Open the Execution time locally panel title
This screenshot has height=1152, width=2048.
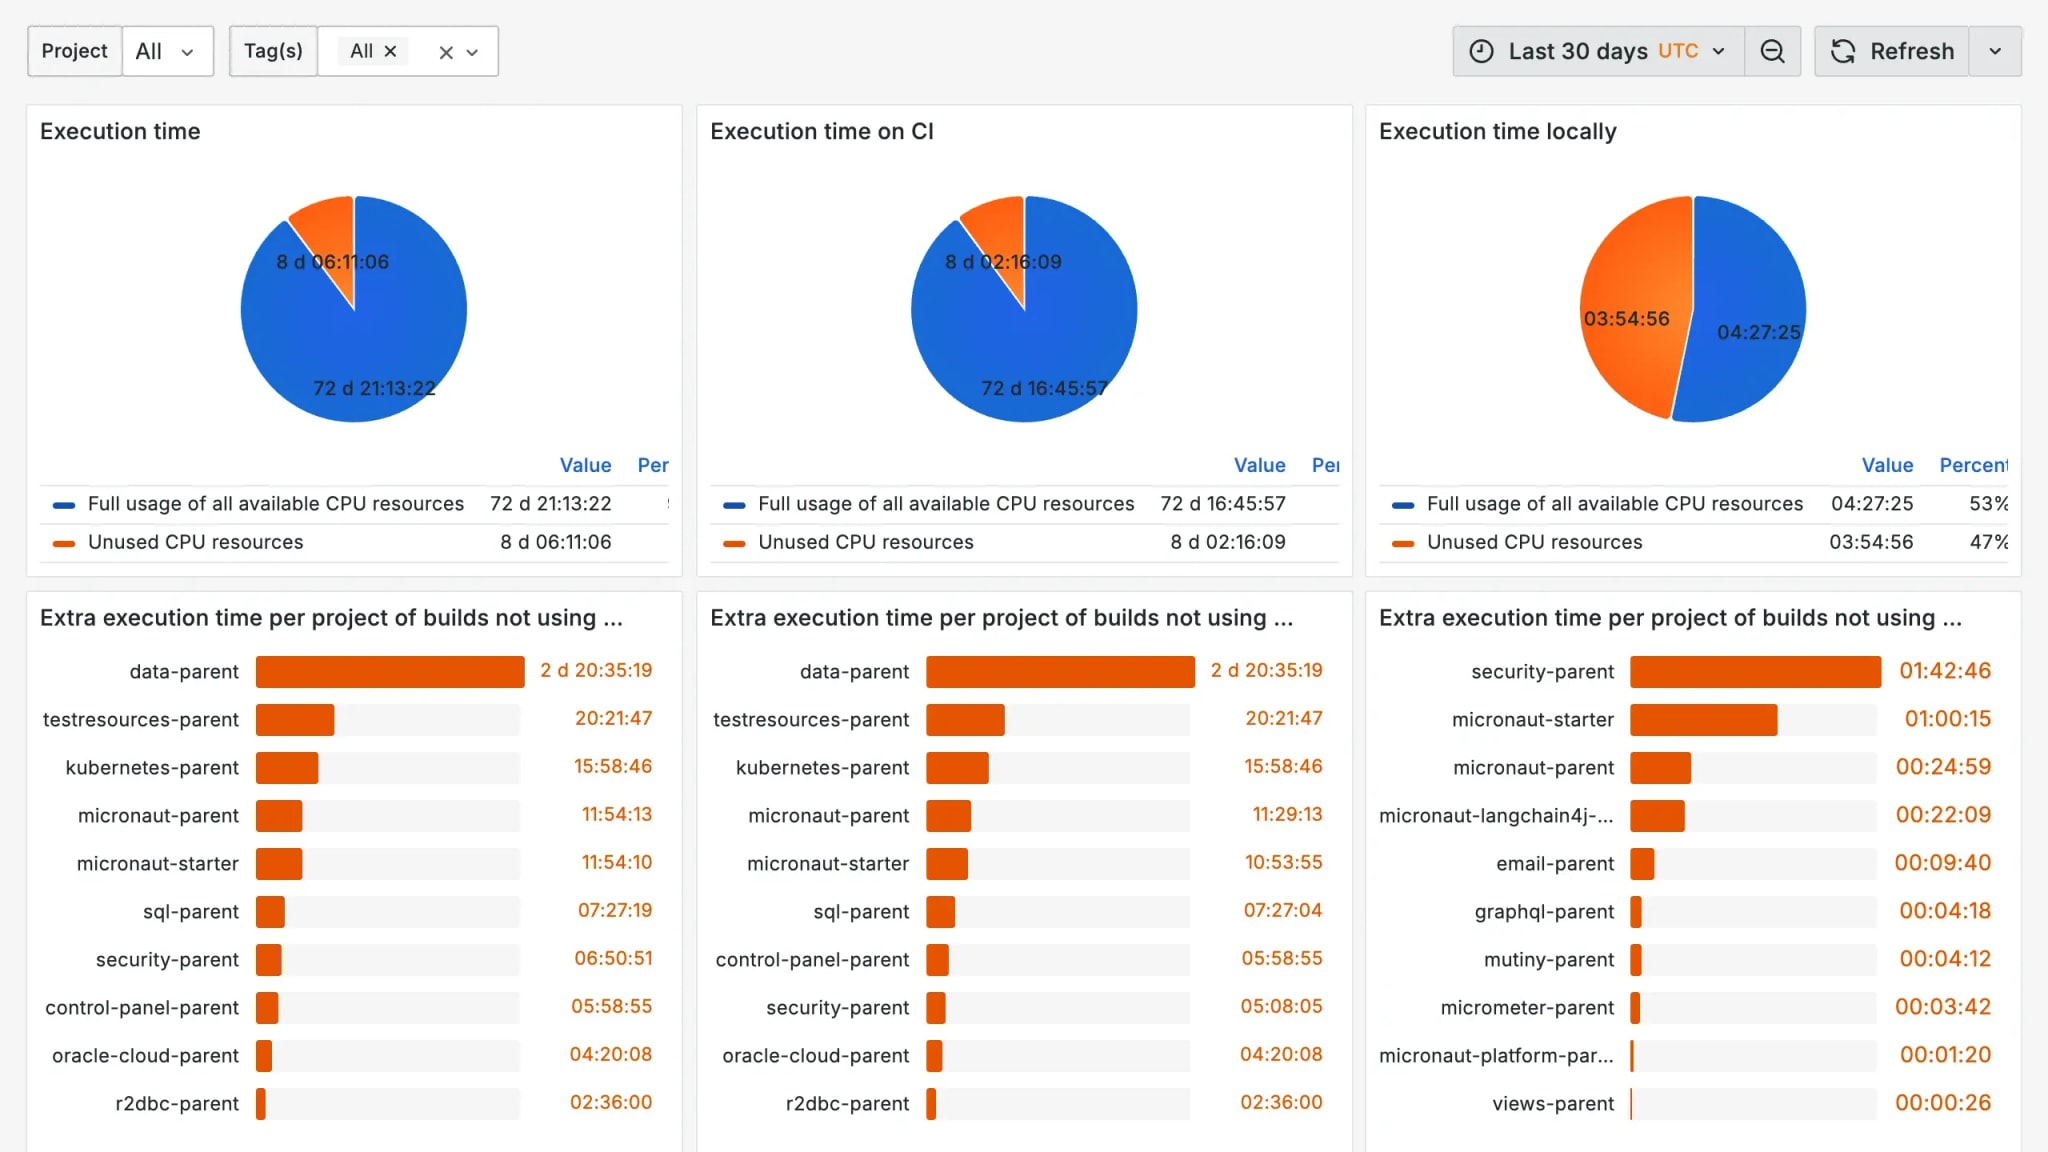coord(1497,131)
